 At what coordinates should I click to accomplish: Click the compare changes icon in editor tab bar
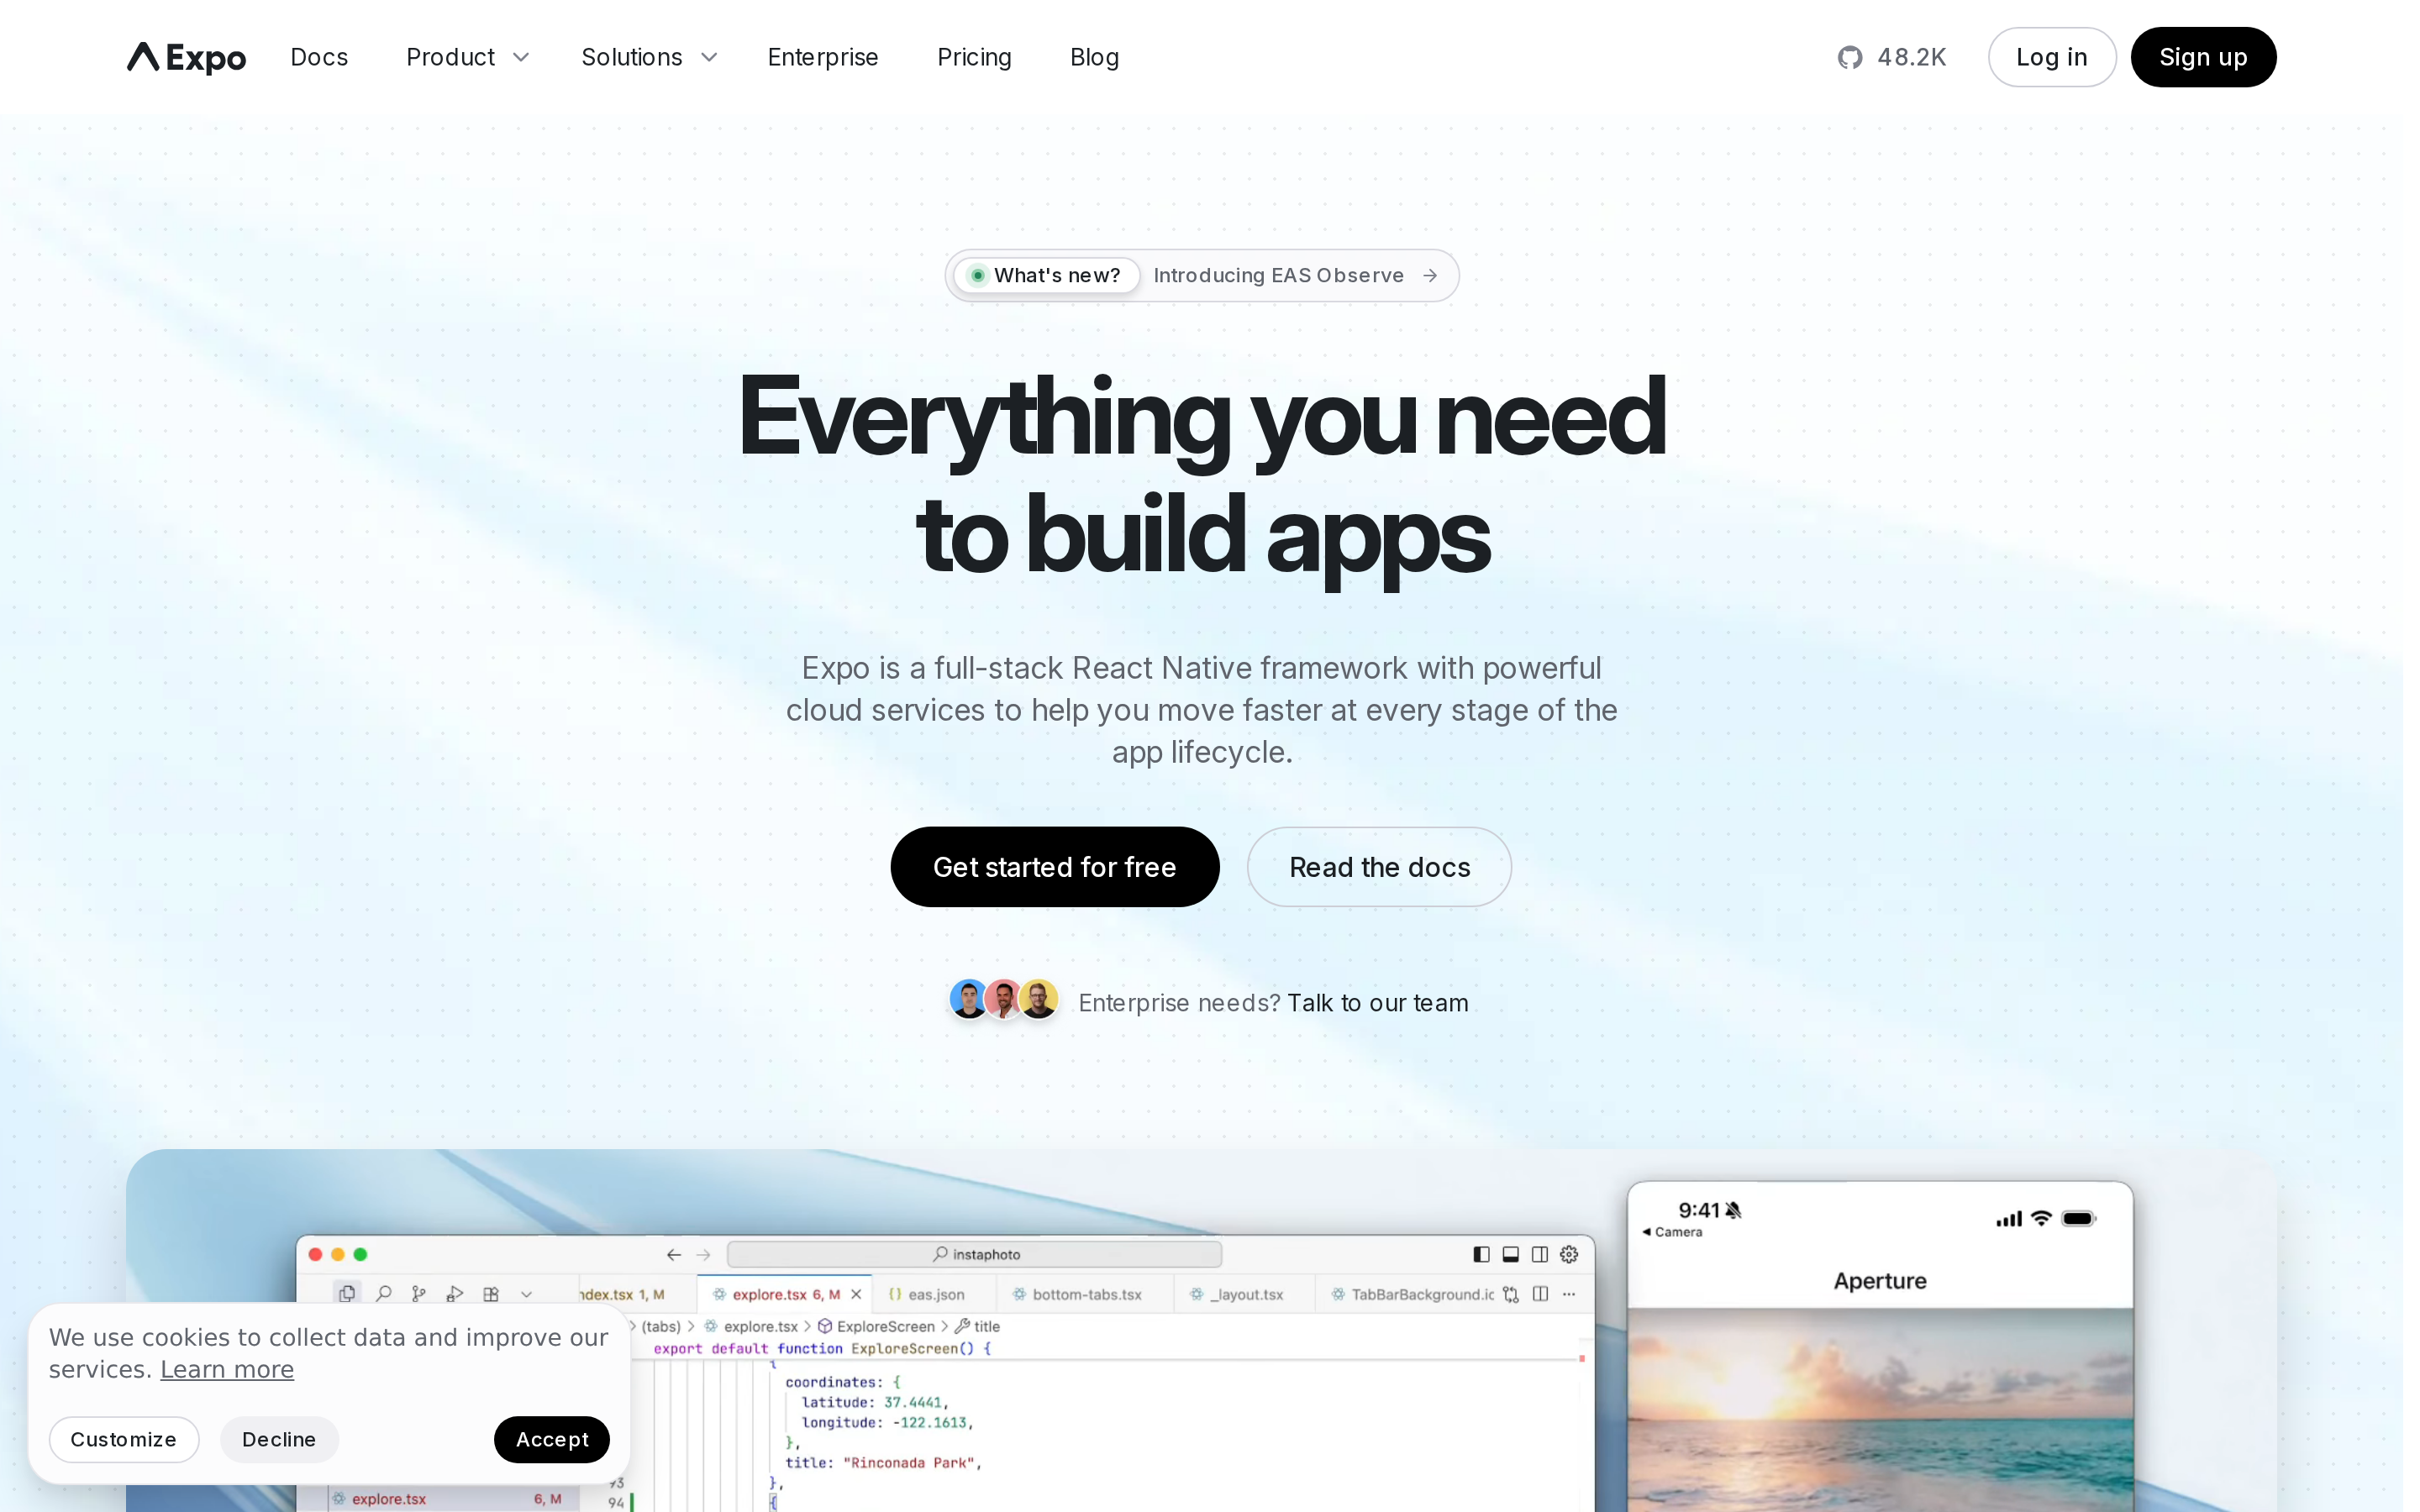(x=1511, y=1294)
